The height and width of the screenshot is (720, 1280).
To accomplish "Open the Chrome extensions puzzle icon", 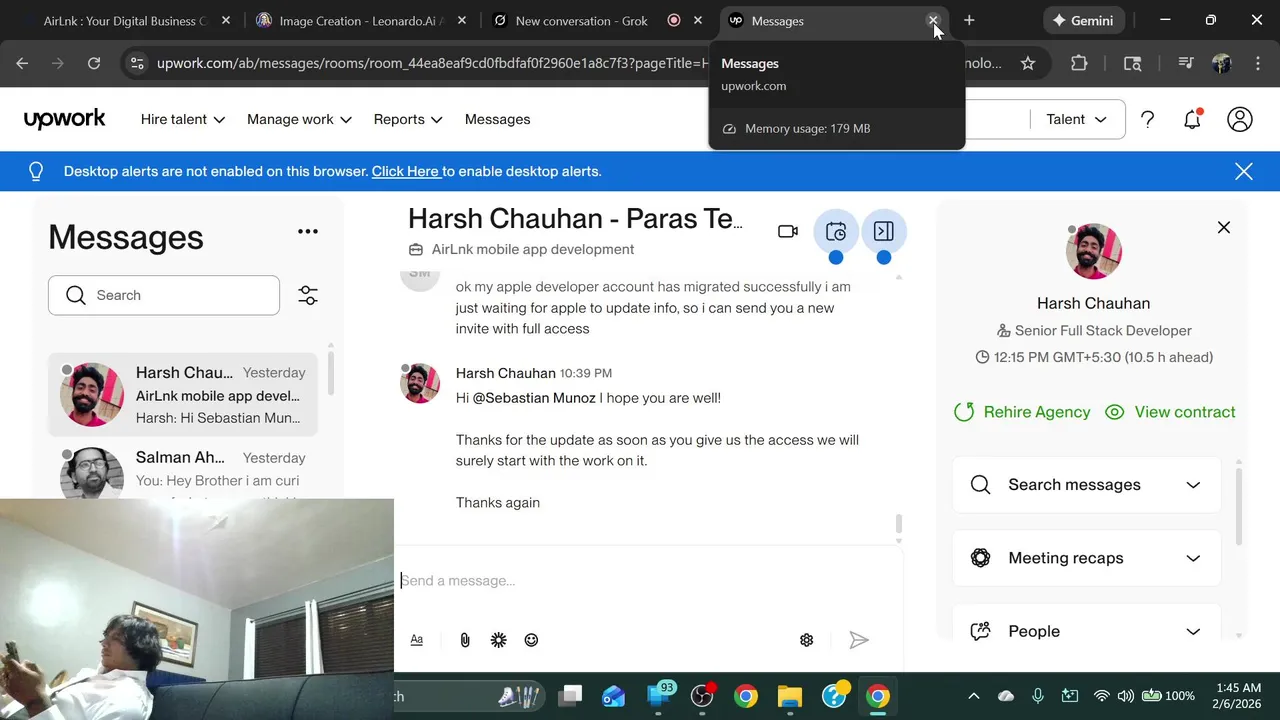I will point(1079,63).
